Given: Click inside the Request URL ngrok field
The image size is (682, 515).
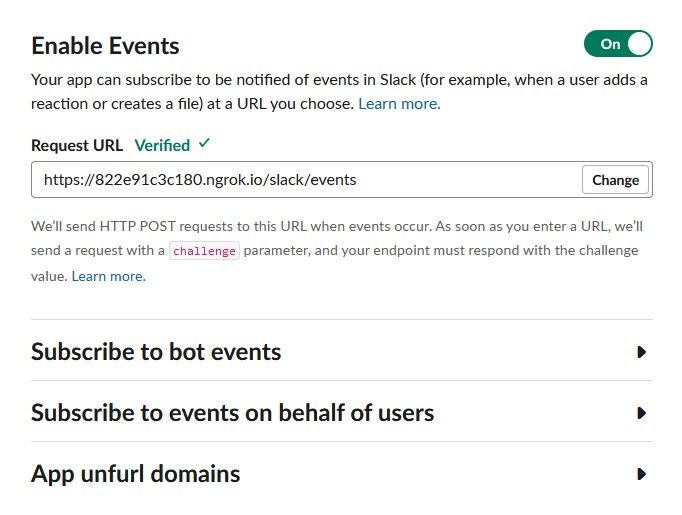Looking at the screenshot, I should [x=300, y=180].
